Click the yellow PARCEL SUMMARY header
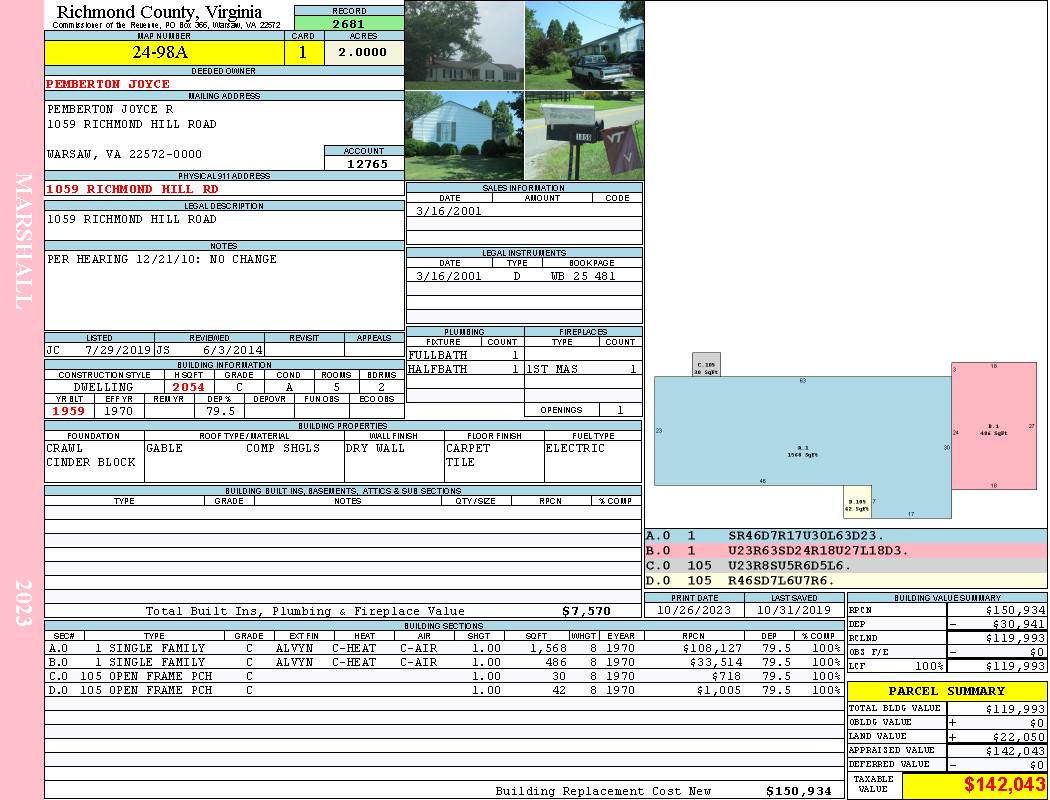Viewport: 1050px width, 800px height. coord(947,691)
